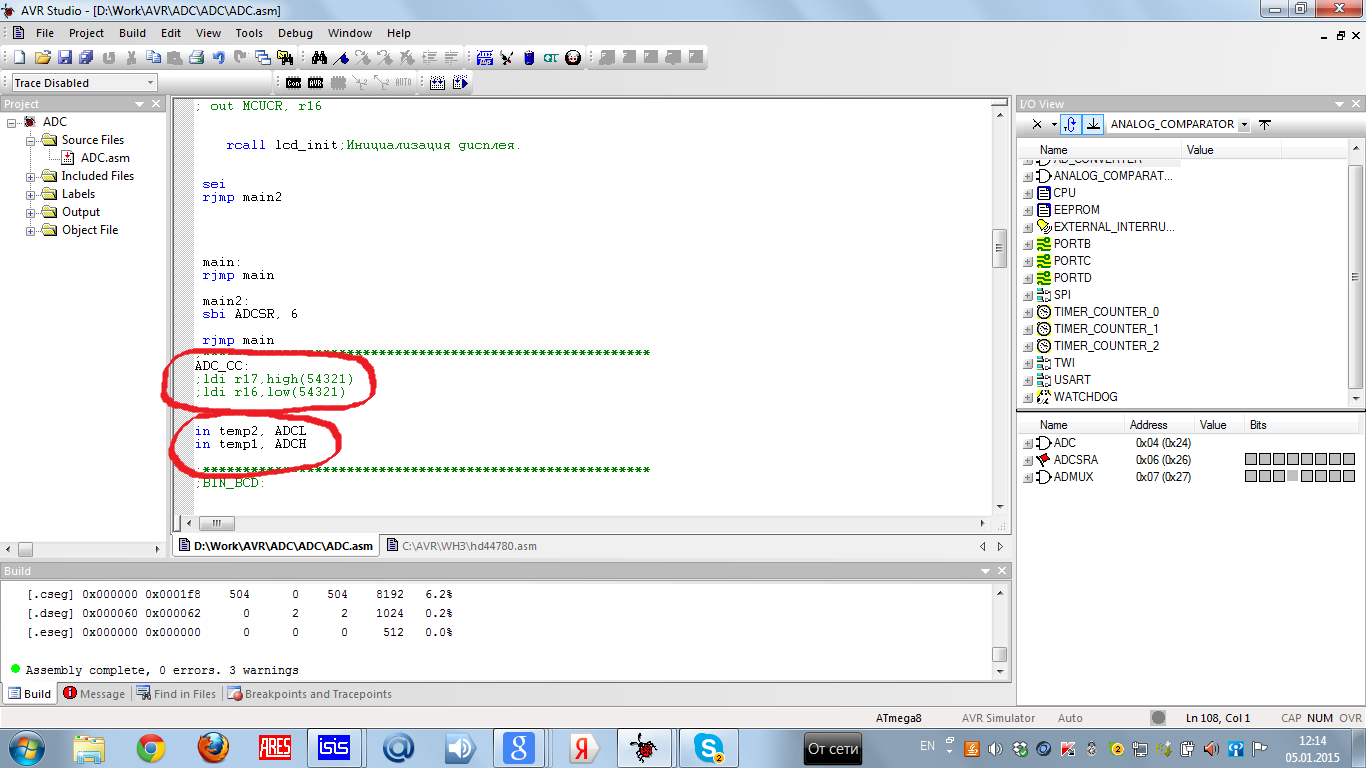1366x768 pixels.
Task: Toggle the rightmost bit box of ADMUX
Action: tap(1349, 477)
